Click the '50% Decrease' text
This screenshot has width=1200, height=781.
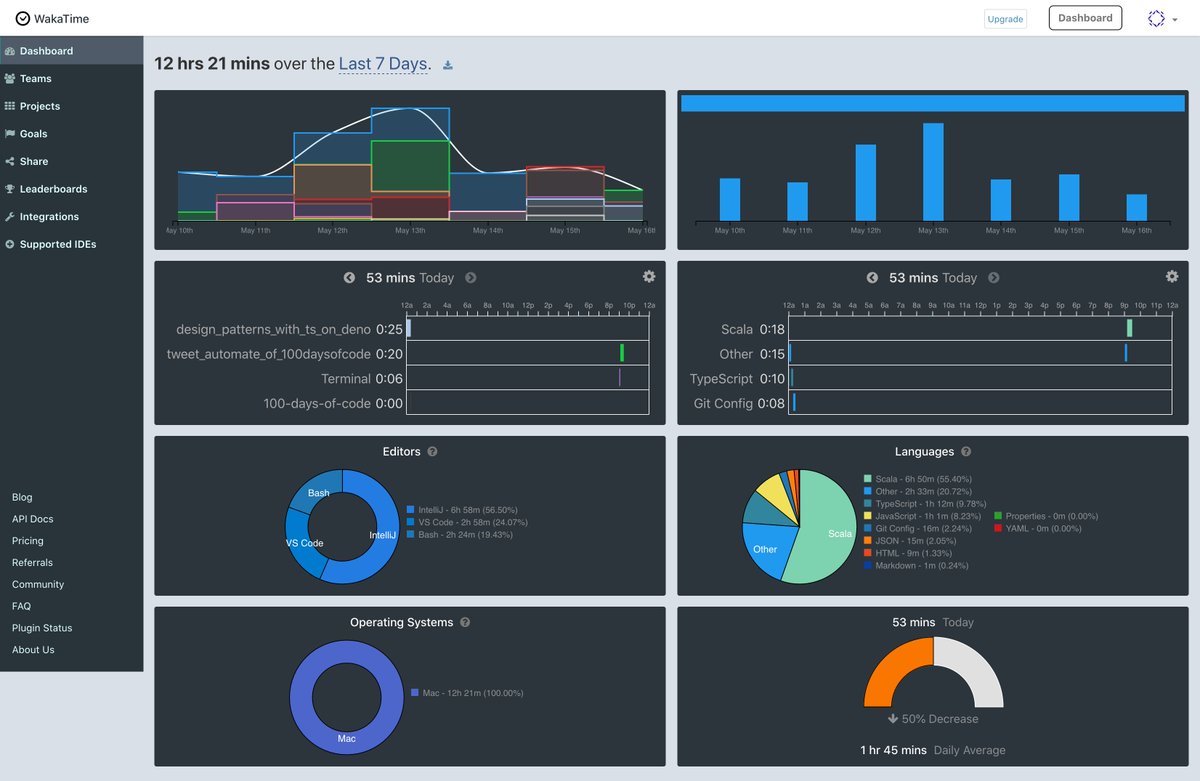click(x=940, y=719)
